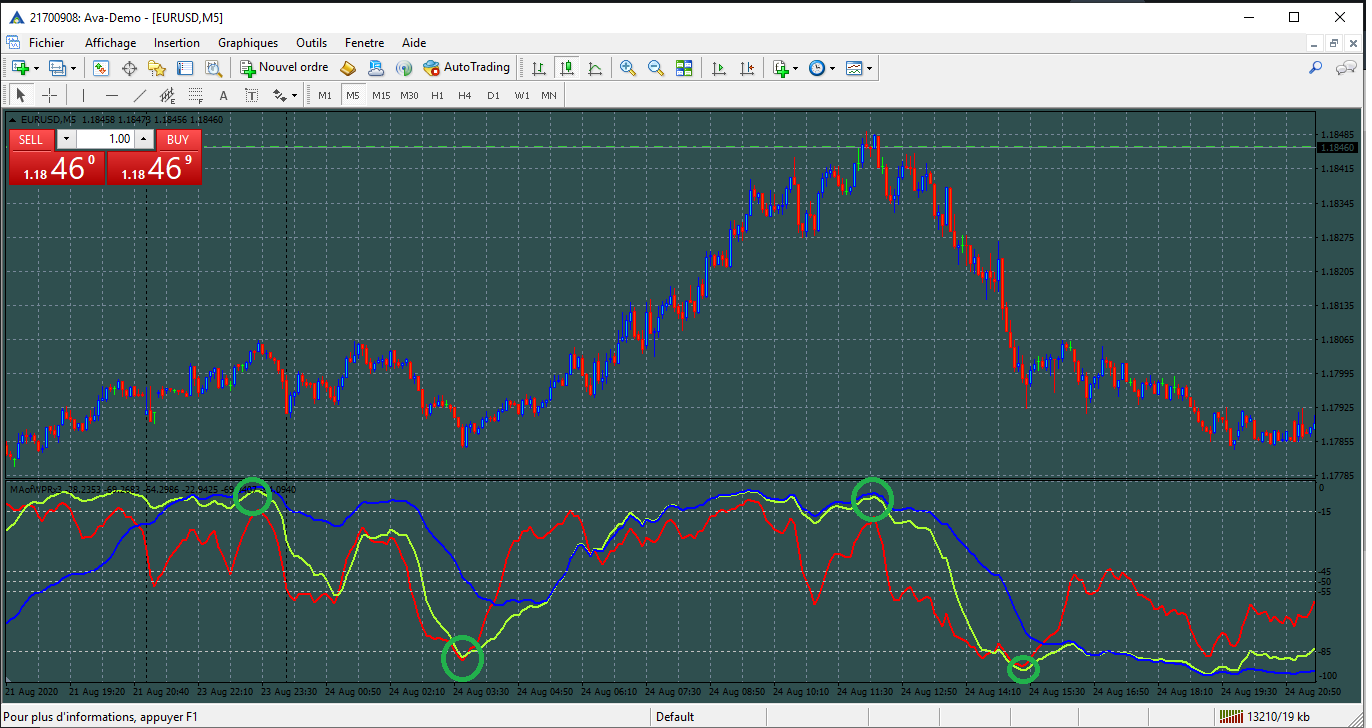
Task: Set timeframe to M30
Action: pyautogui.click(x=409, y=95)
